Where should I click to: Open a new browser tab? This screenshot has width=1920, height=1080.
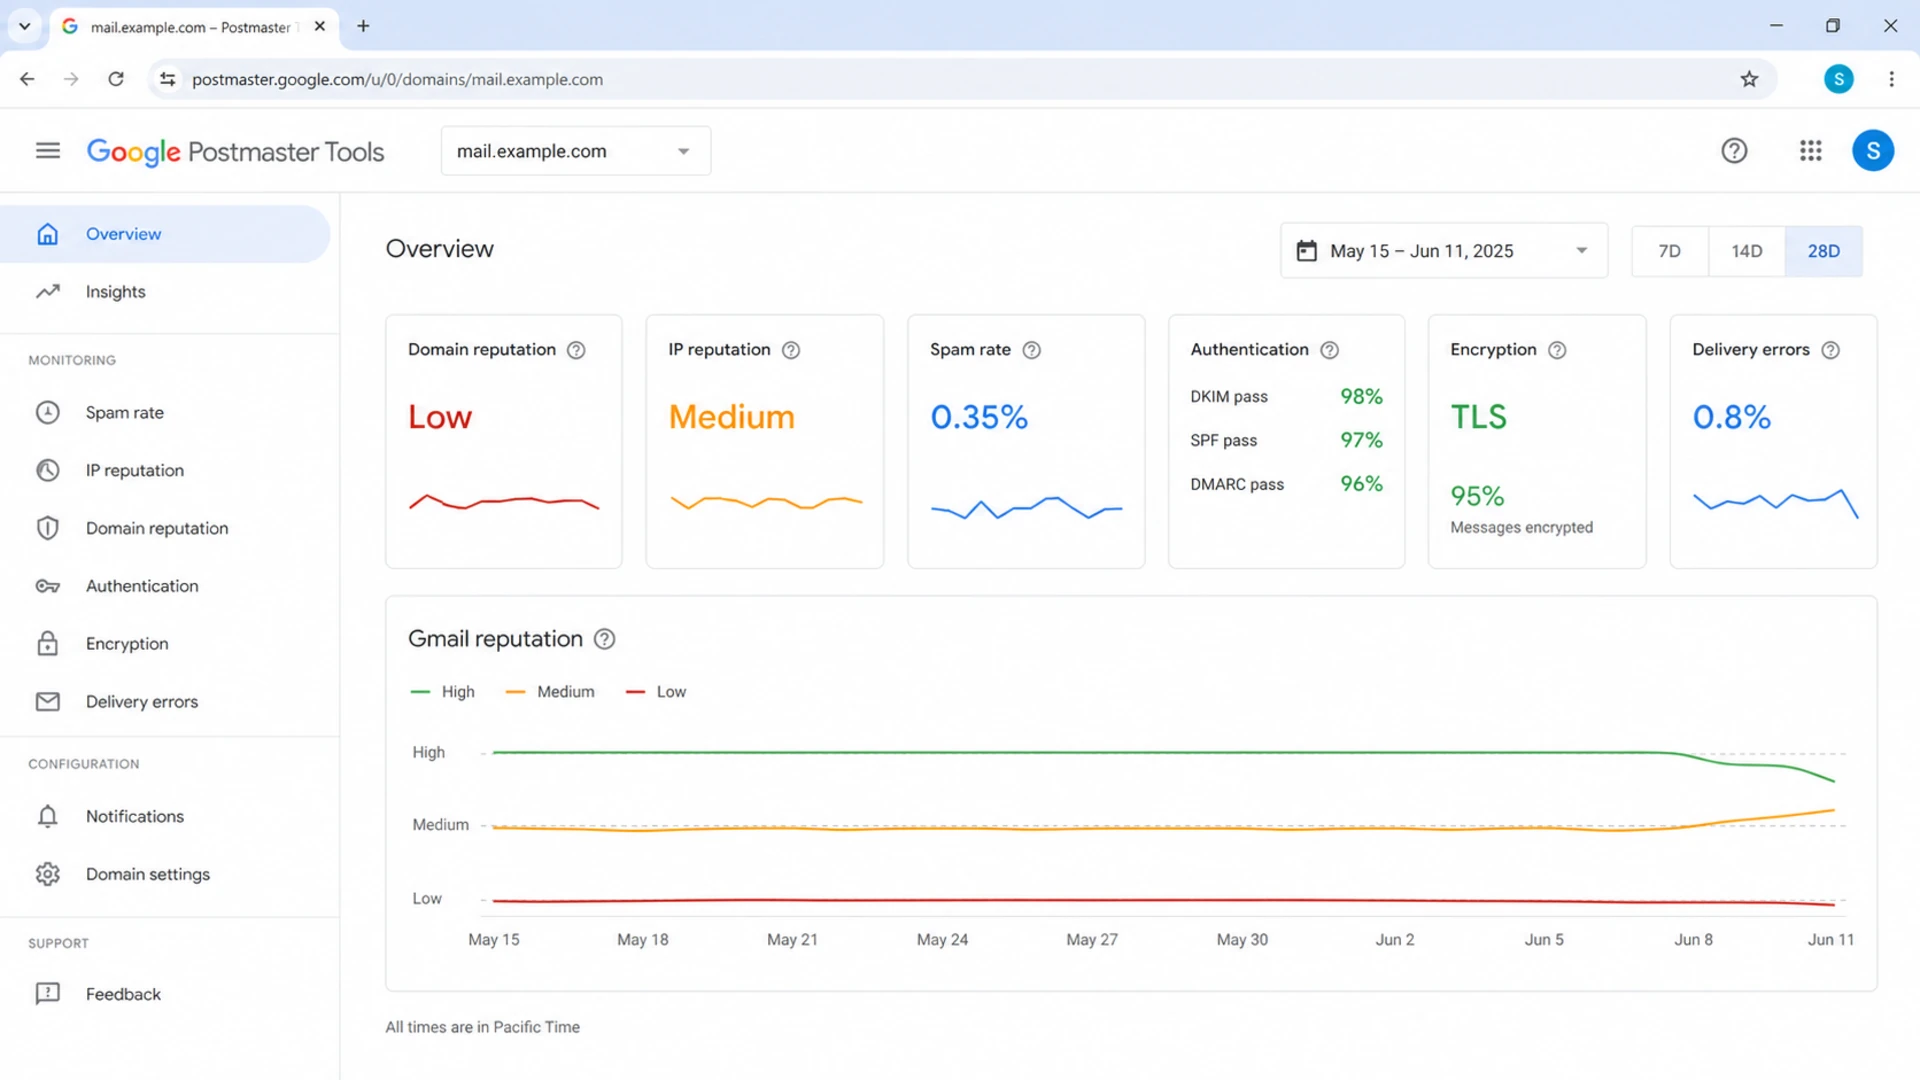point(363,26)
